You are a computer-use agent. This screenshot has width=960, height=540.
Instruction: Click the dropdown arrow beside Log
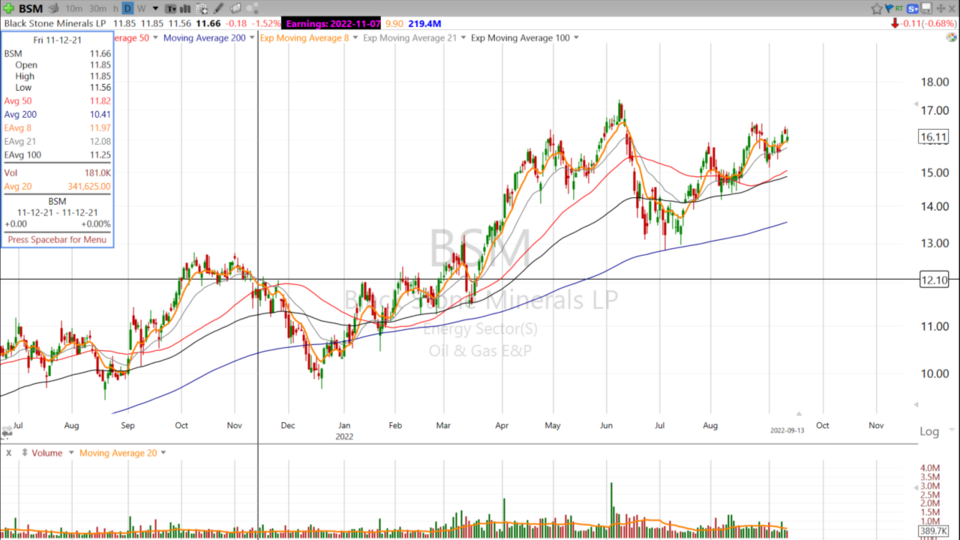951,430
